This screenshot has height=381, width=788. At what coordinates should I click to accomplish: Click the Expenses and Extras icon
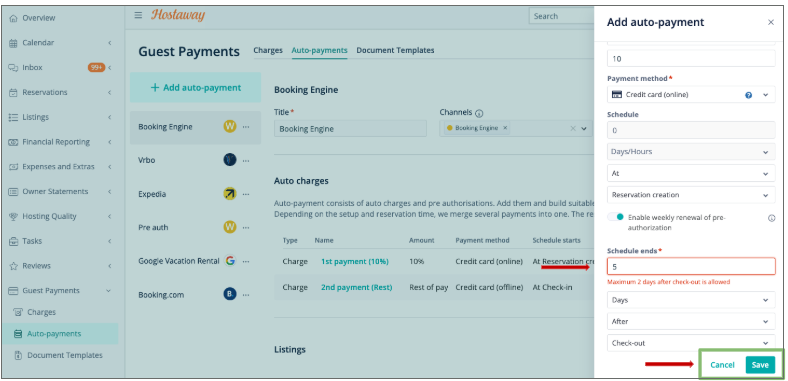tap(14, 166)
